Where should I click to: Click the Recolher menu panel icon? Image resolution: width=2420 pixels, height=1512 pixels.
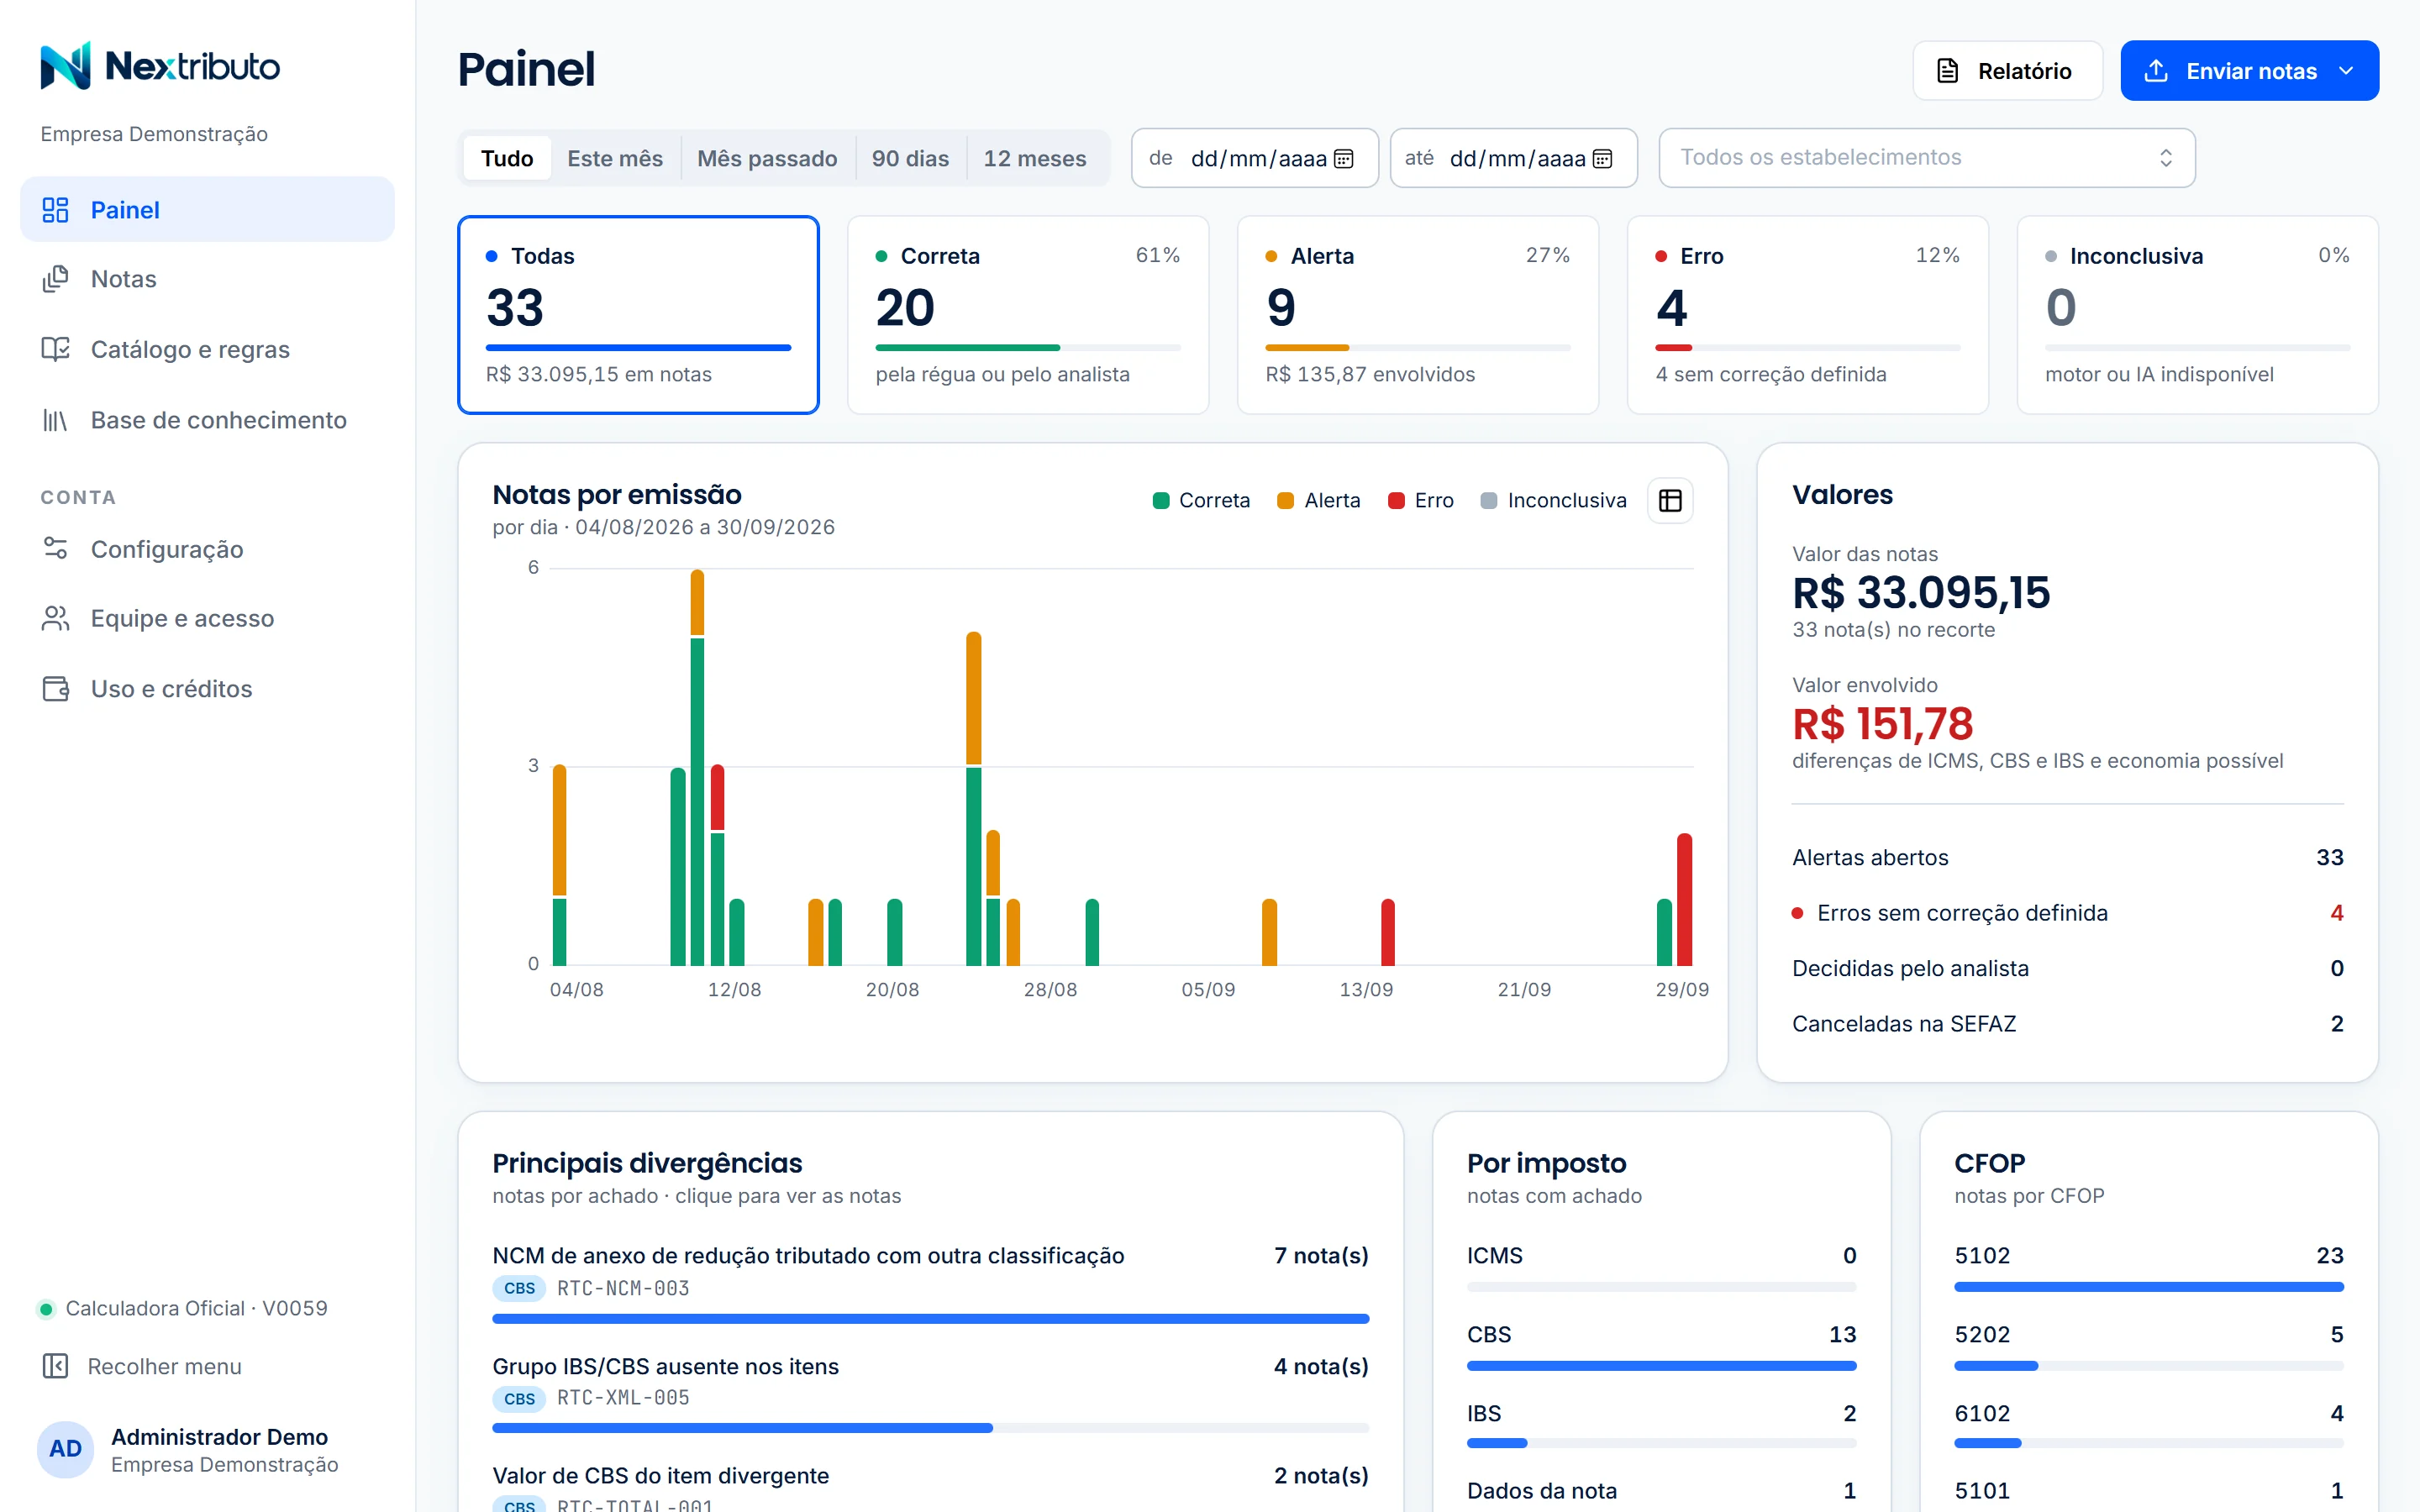55,1366
